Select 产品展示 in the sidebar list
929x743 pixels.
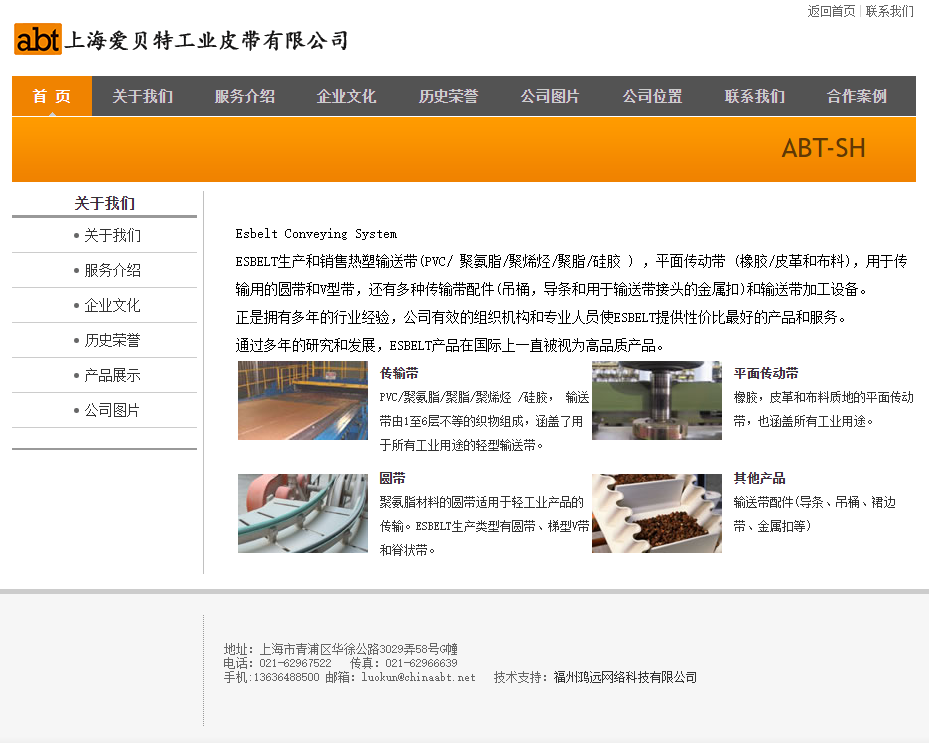pos(112,375)
